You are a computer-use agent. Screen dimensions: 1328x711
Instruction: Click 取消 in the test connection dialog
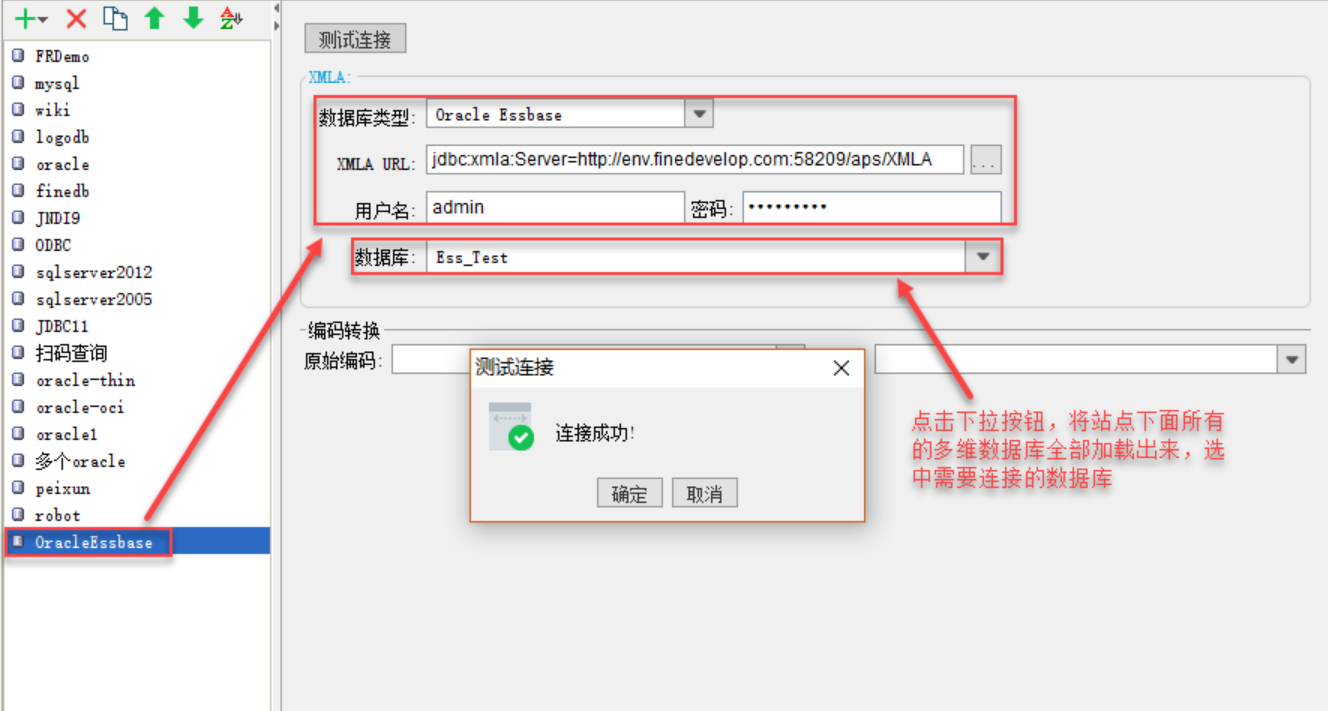click(x=704, y=494)
